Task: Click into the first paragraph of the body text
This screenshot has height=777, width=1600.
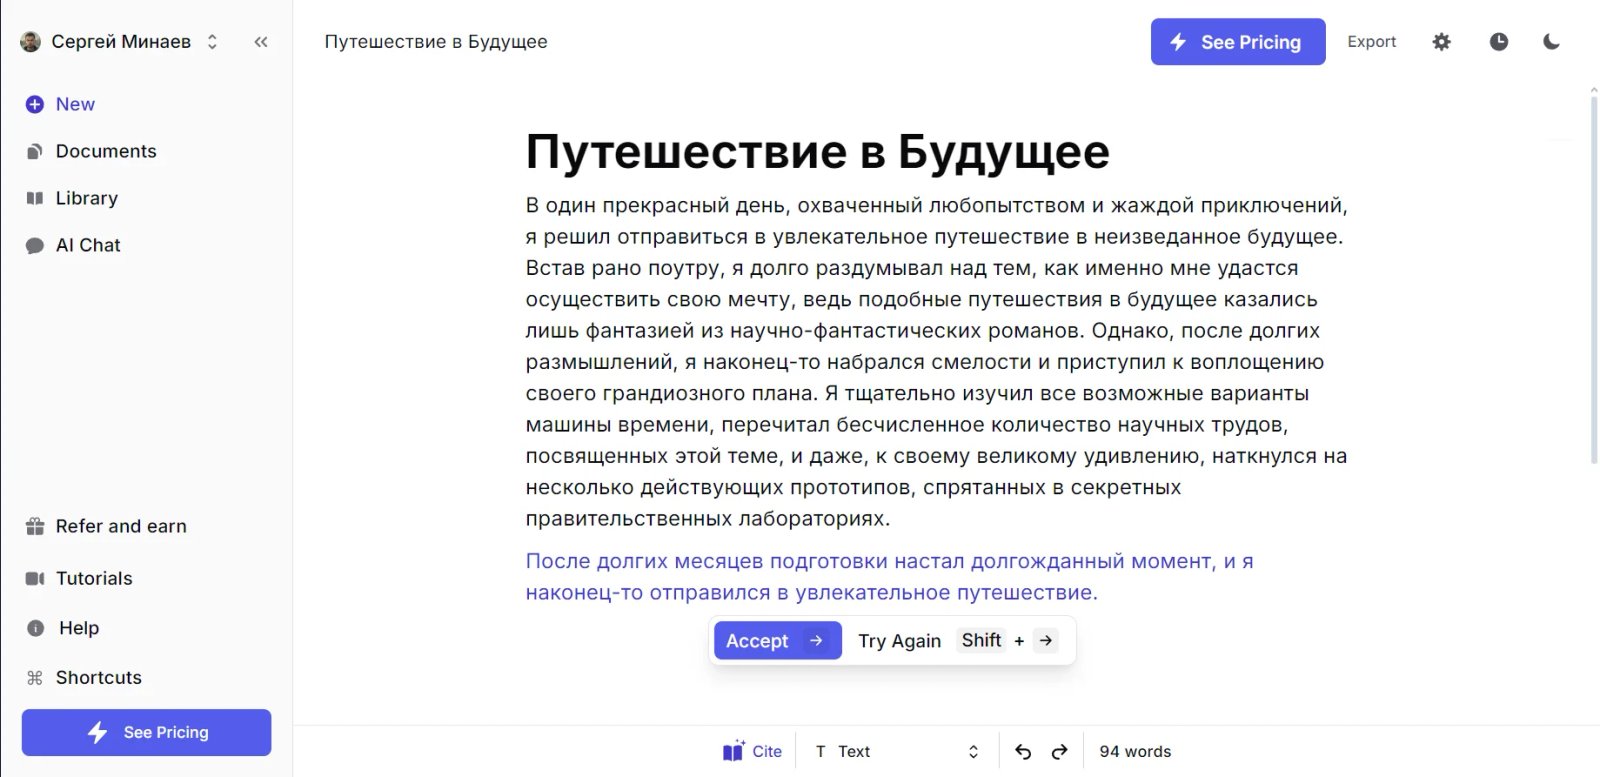Action: pos(937,362)
